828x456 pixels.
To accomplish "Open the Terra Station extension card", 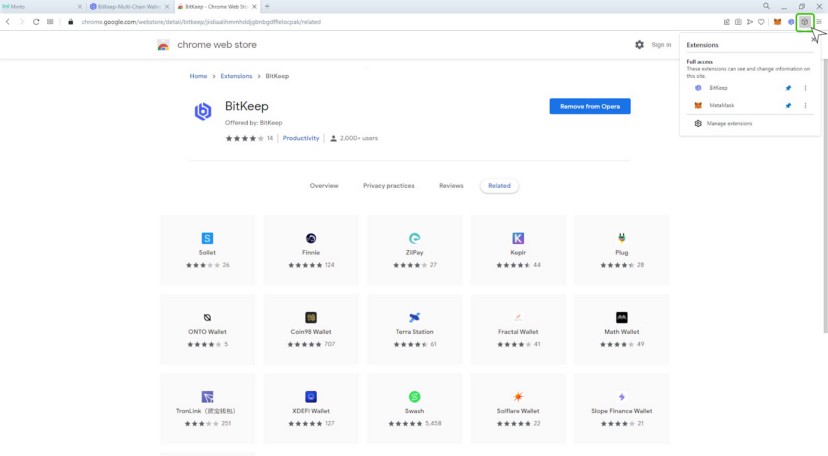I will 415,329.
